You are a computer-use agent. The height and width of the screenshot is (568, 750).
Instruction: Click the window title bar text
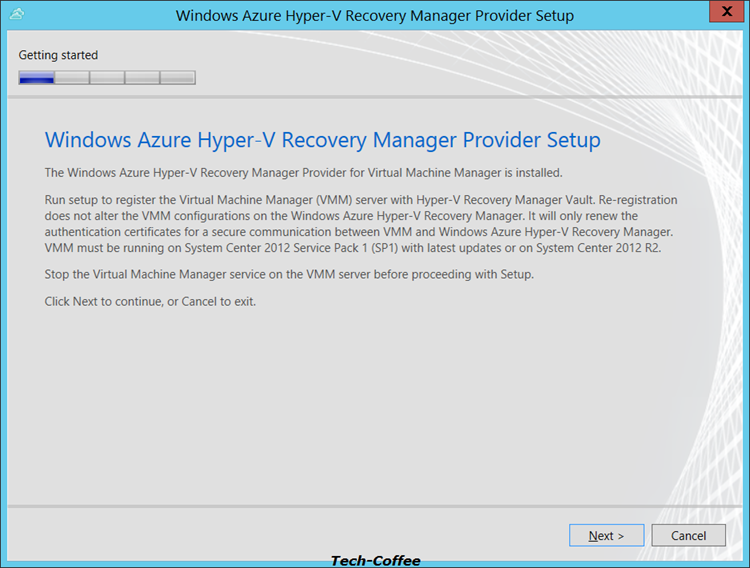click(x=375, y=15)
